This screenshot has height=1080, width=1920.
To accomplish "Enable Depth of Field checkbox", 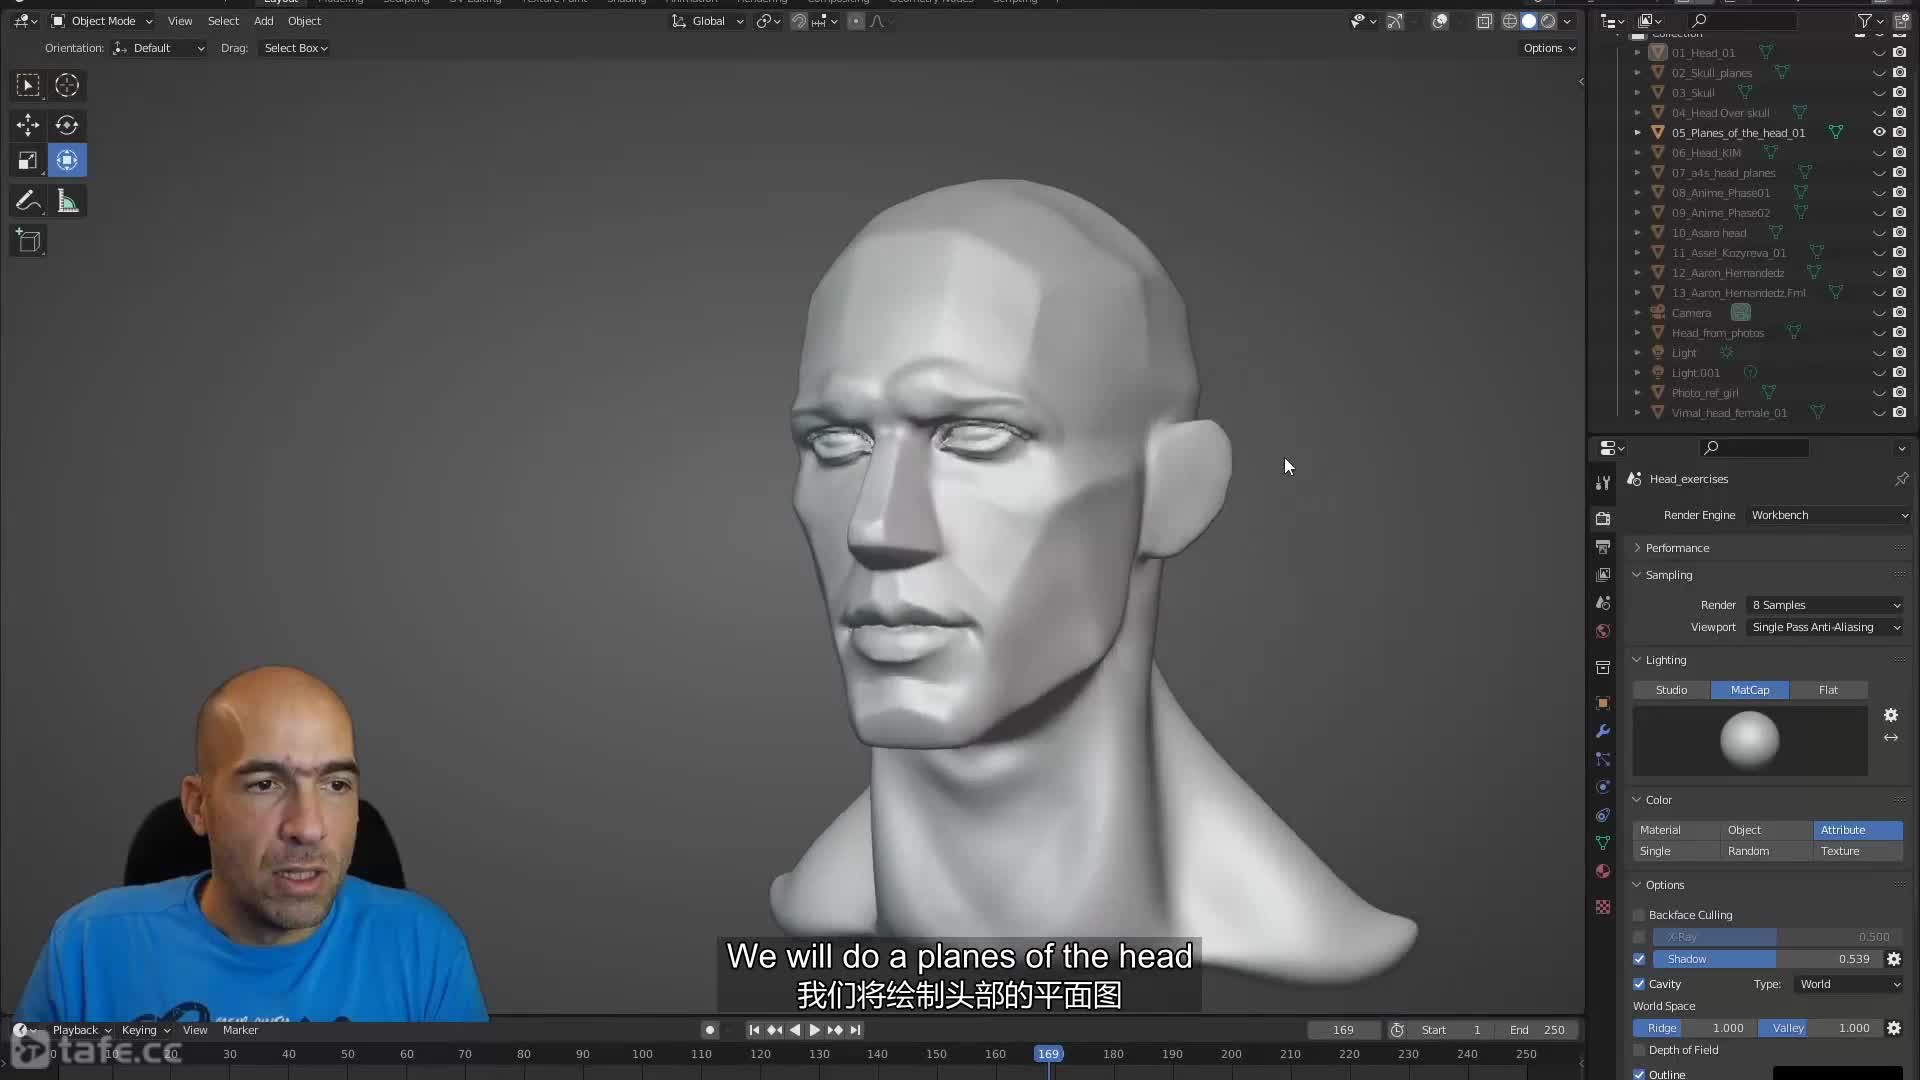I will point(1639,1050).
